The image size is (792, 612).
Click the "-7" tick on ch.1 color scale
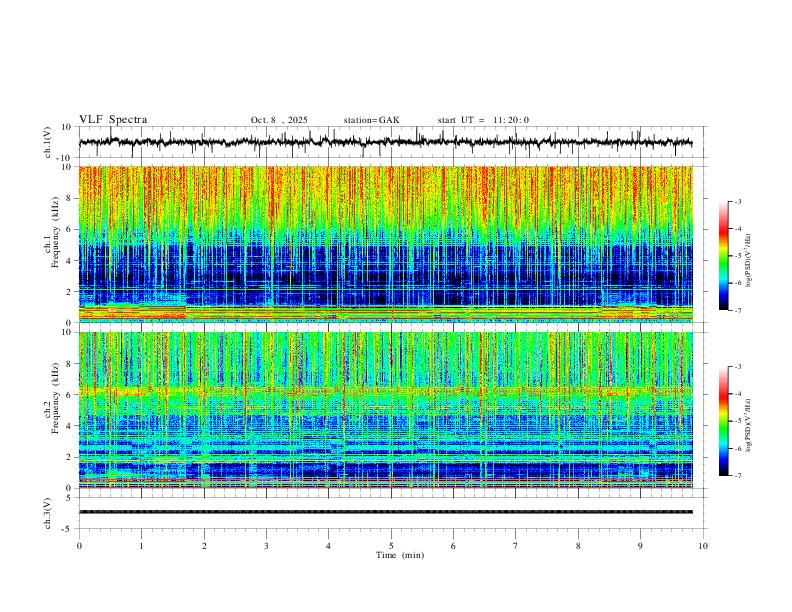pos(737,310)
